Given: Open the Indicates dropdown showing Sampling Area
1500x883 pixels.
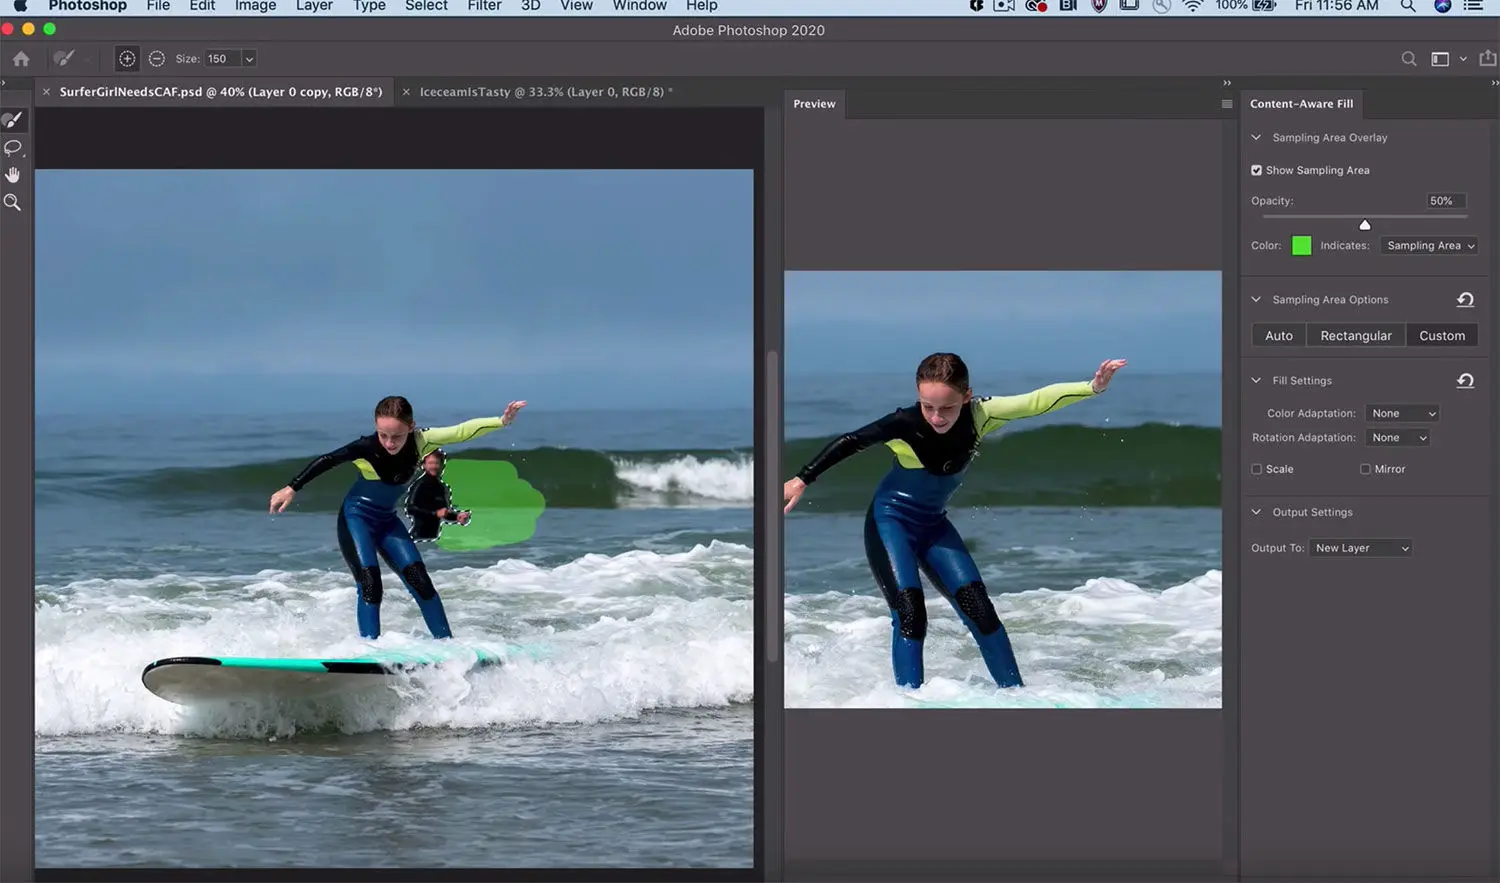Looking at the screenshot, I should point(1428,245).
